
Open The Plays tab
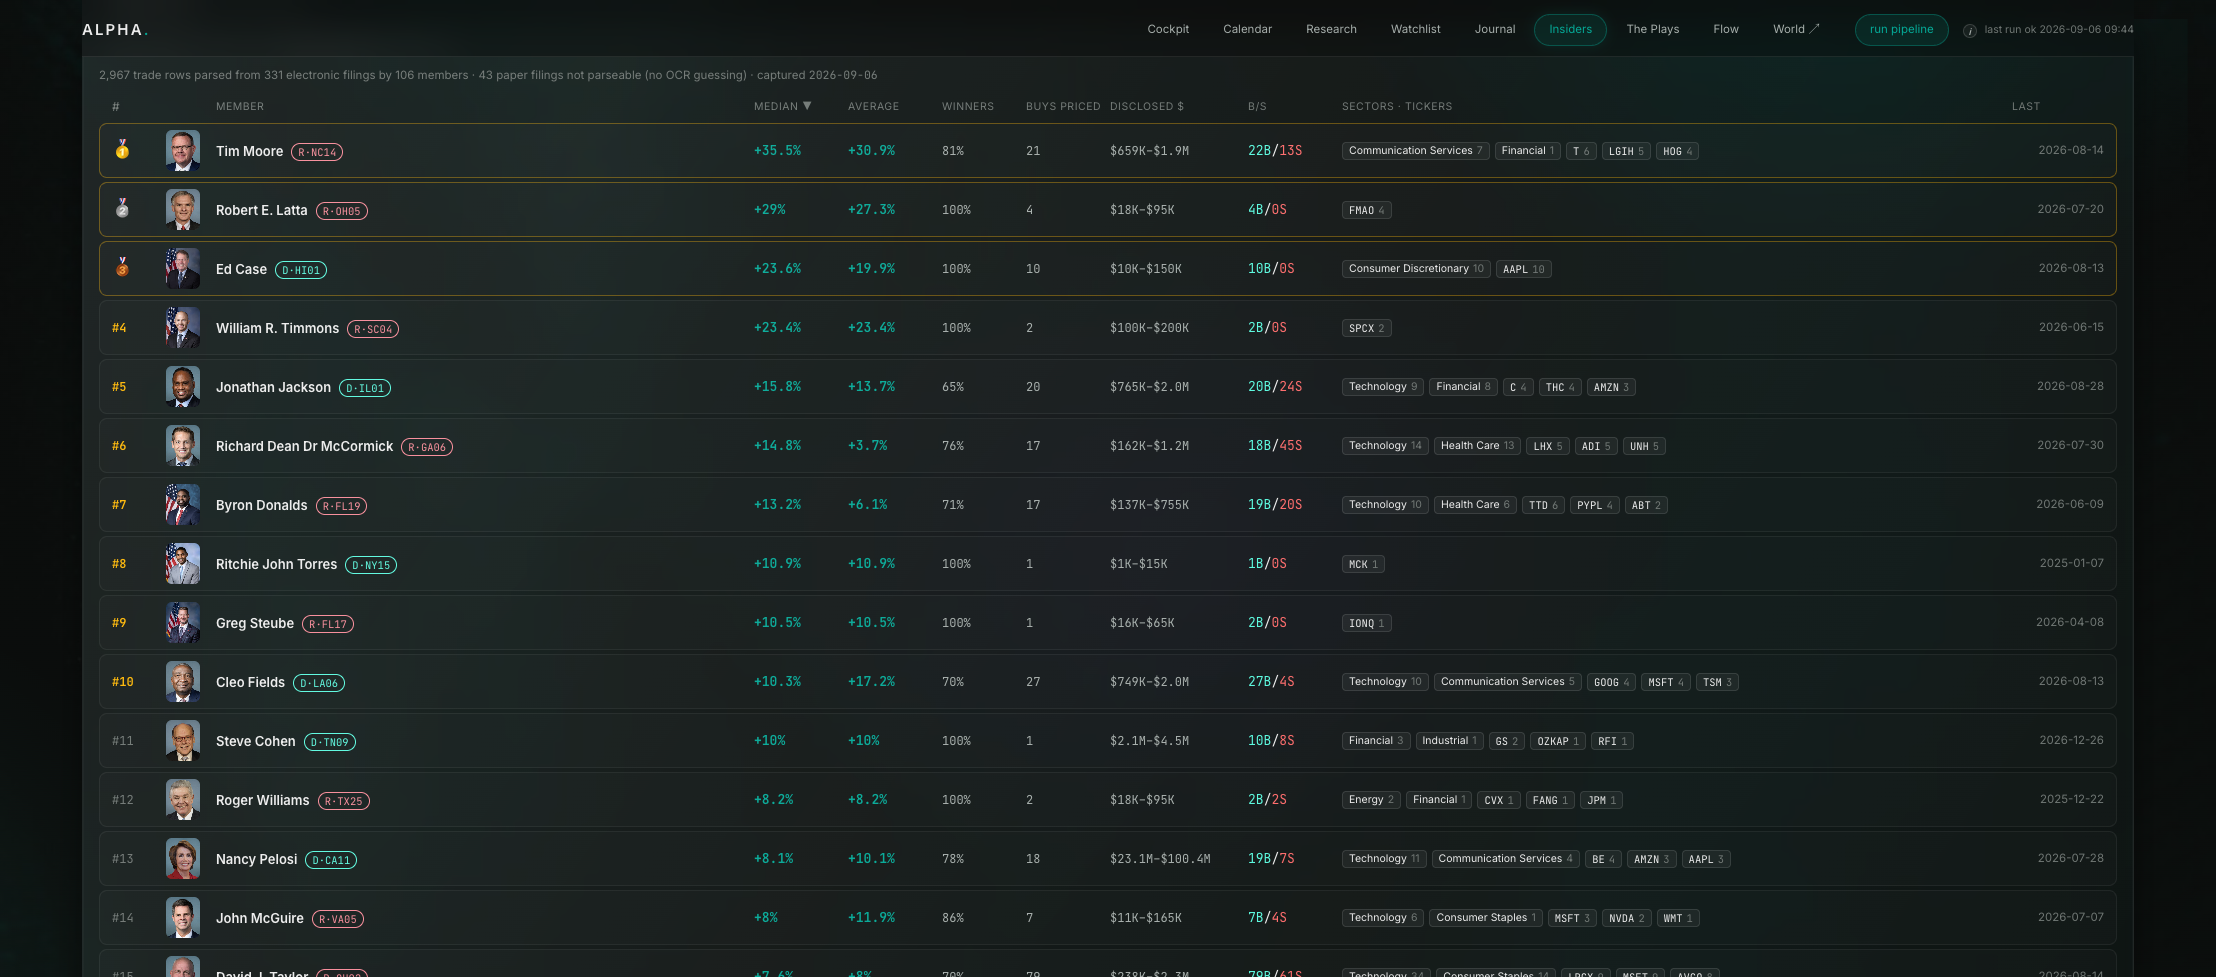pyautogui.click(x=1653, y=29)
